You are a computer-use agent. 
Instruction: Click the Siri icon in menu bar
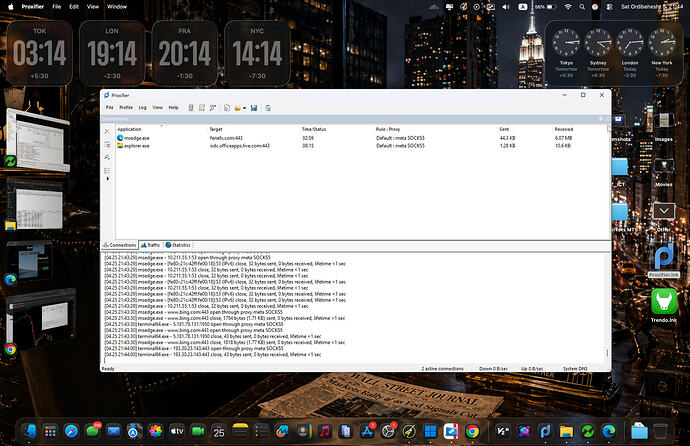595,7
